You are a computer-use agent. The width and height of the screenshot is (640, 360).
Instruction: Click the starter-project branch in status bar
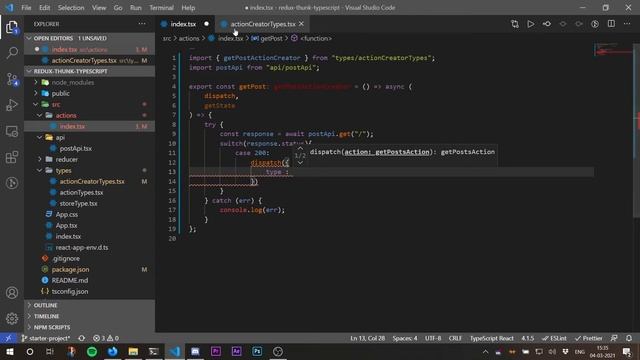(46, 338)
